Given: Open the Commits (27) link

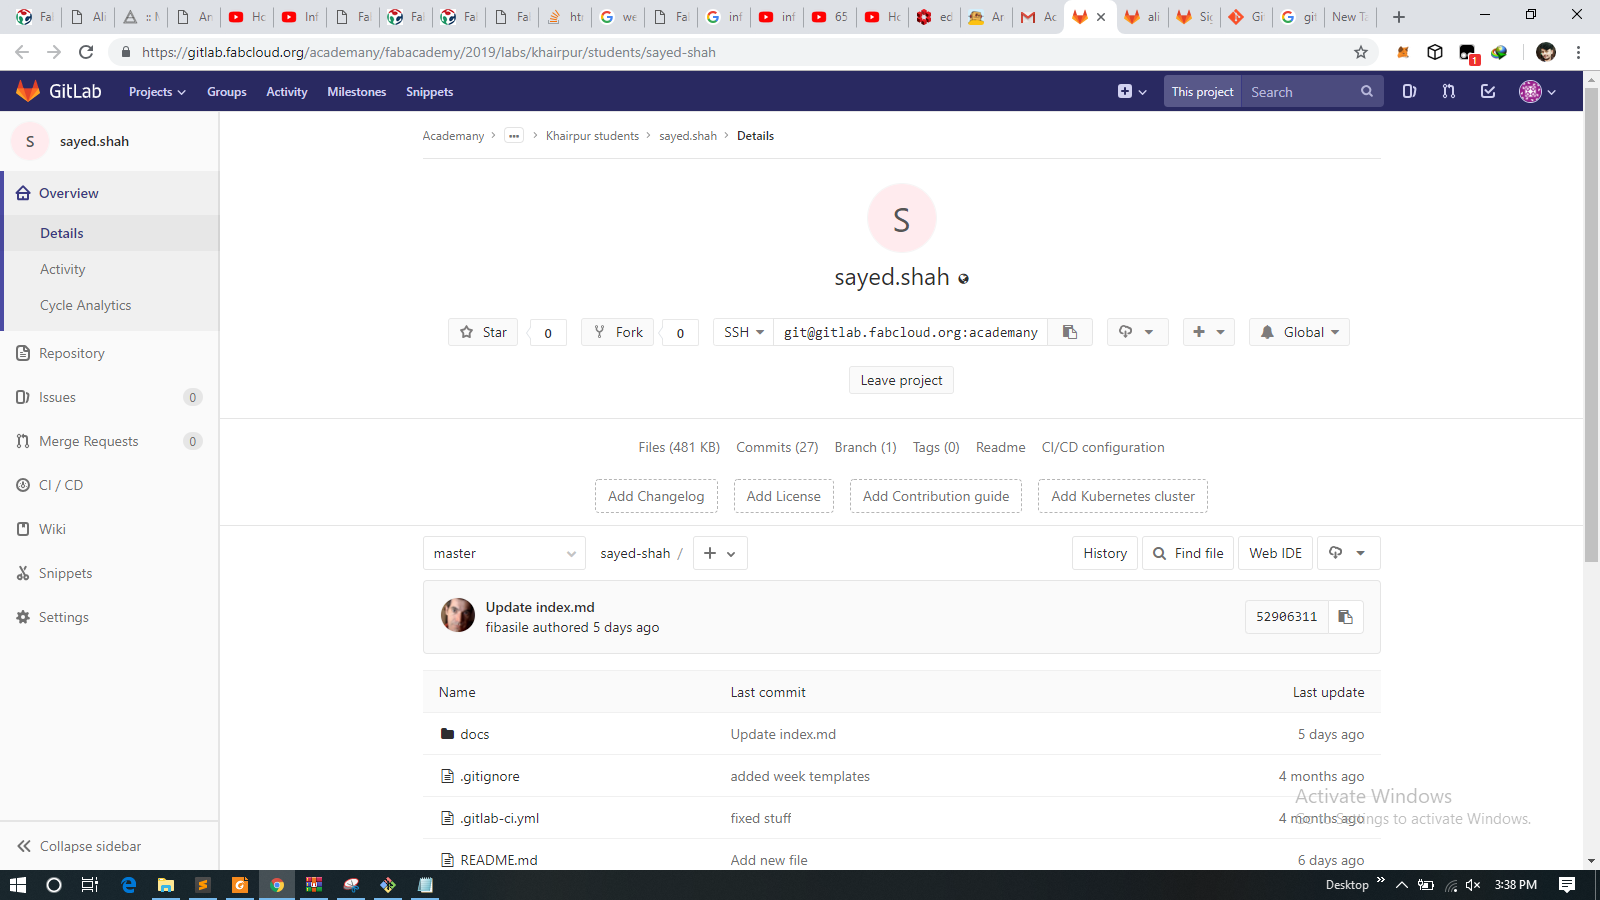Looking at the screenshot, I should pyautogui.click(x=777, y=447).
